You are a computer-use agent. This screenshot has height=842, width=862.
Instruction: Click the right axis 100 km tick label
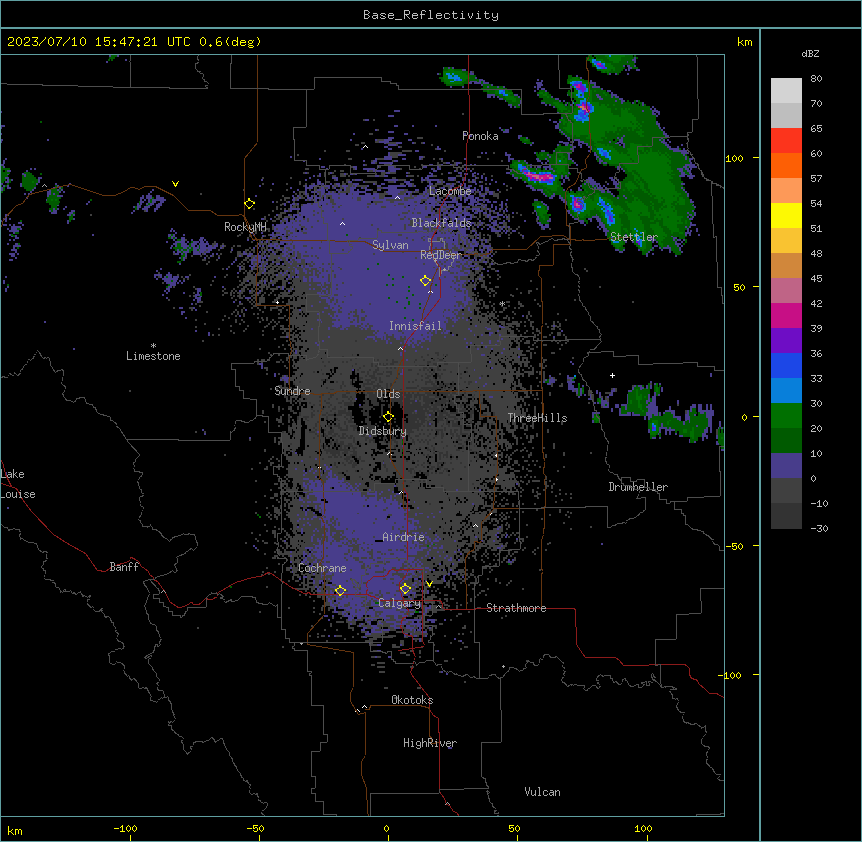pos(734,158)
